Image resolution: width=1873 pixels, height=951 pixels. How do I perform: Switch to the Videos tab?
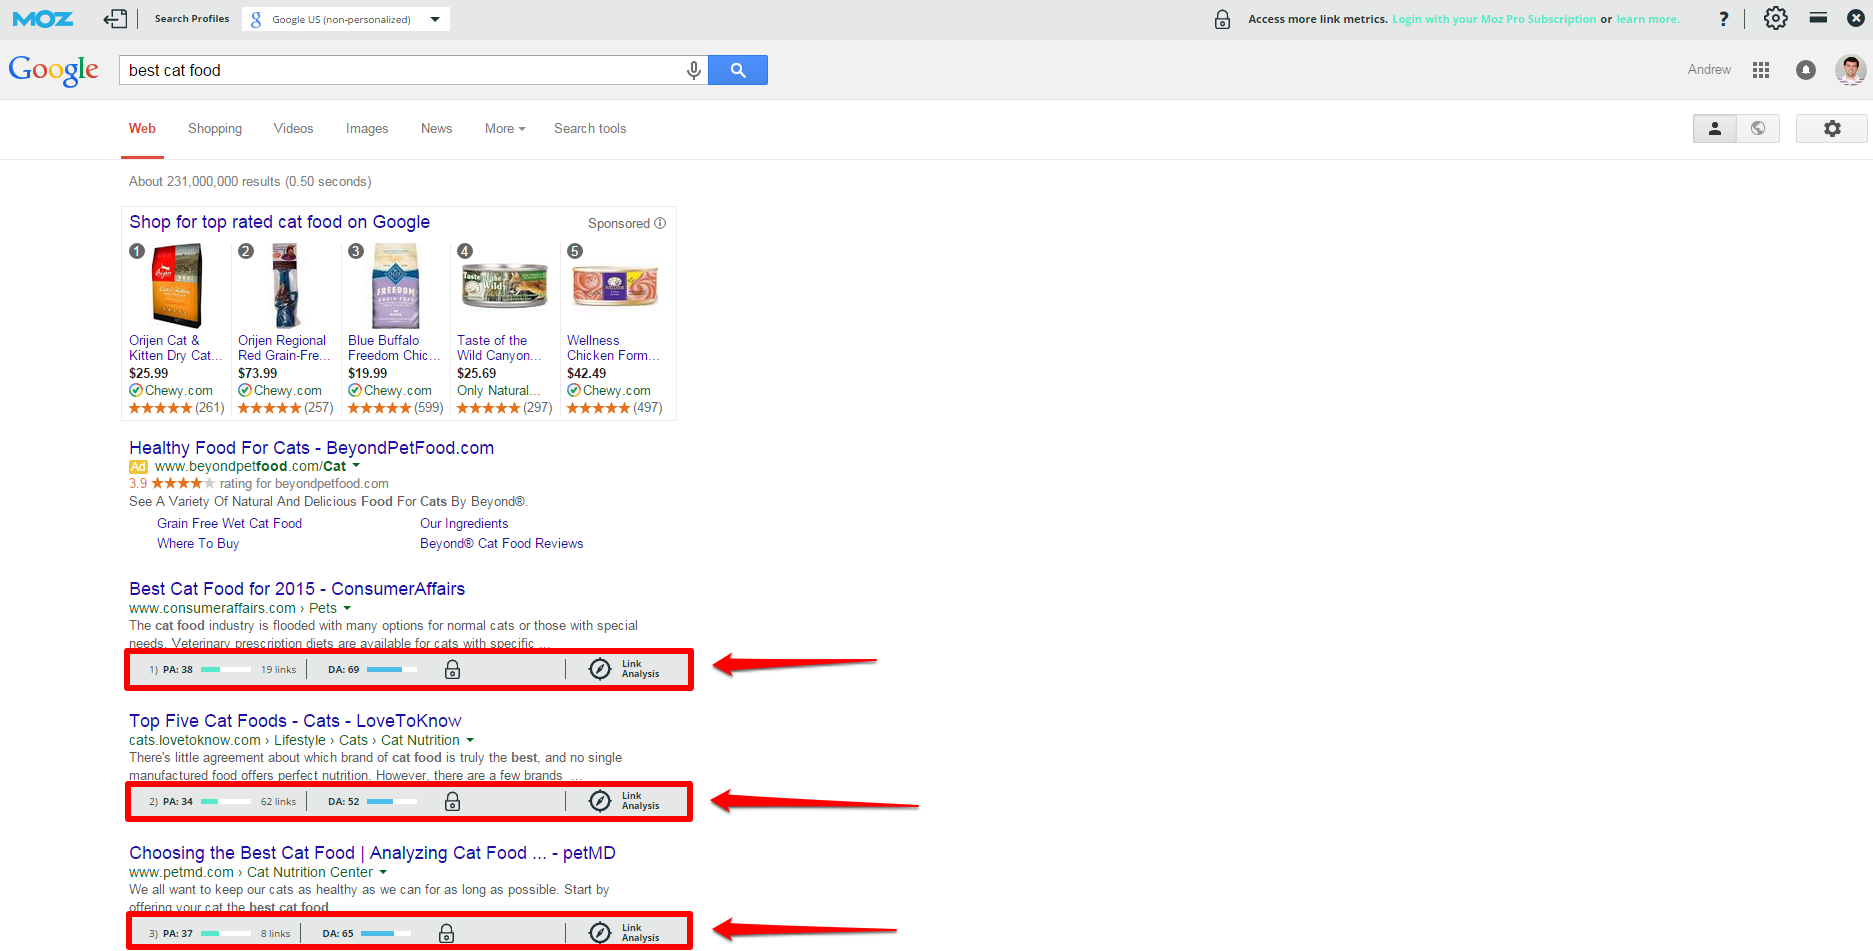click(x=293, y=128)
